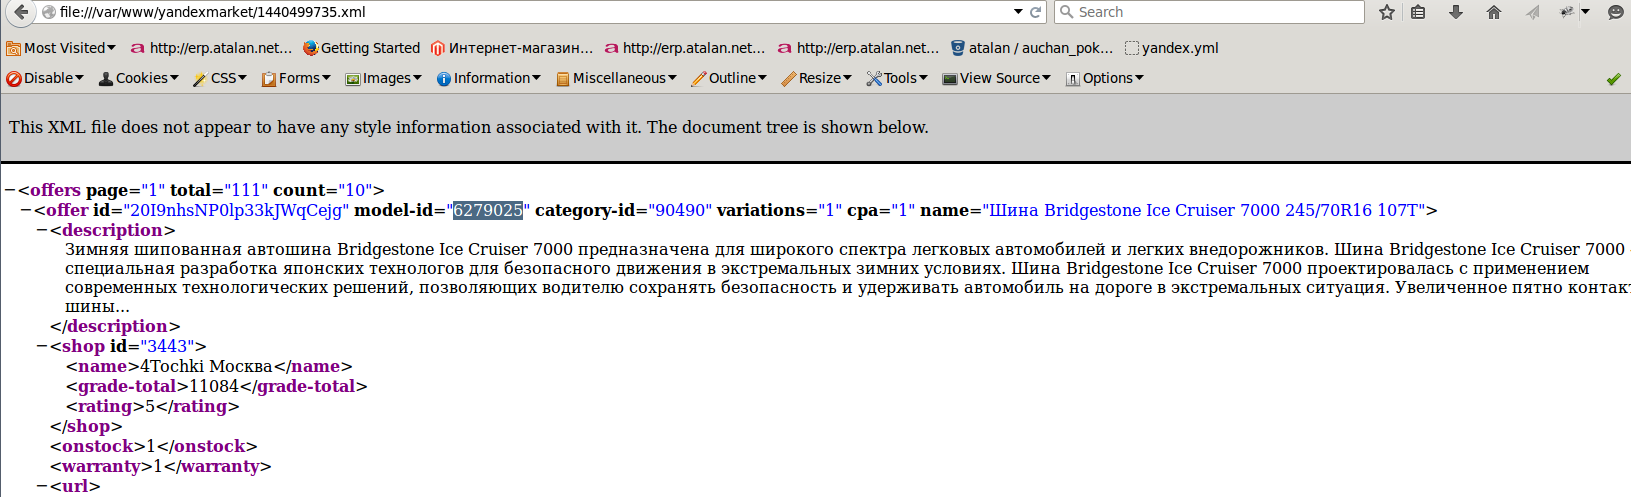Click the closing </shop> tag
The height and width of the screenshot is (497, 1631).
86,426
